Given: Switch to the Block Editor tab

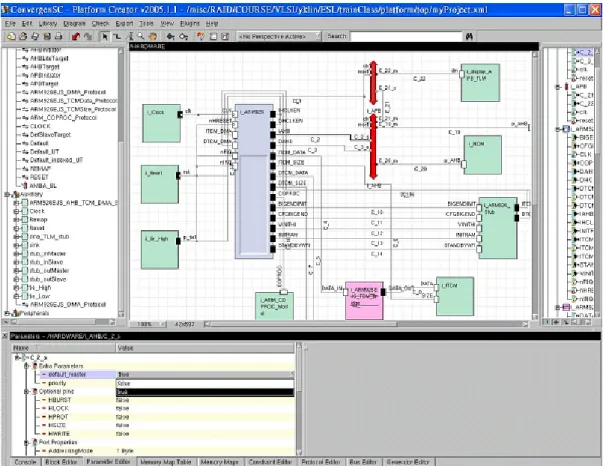Looking at the screenshot, I should (61, 462).
